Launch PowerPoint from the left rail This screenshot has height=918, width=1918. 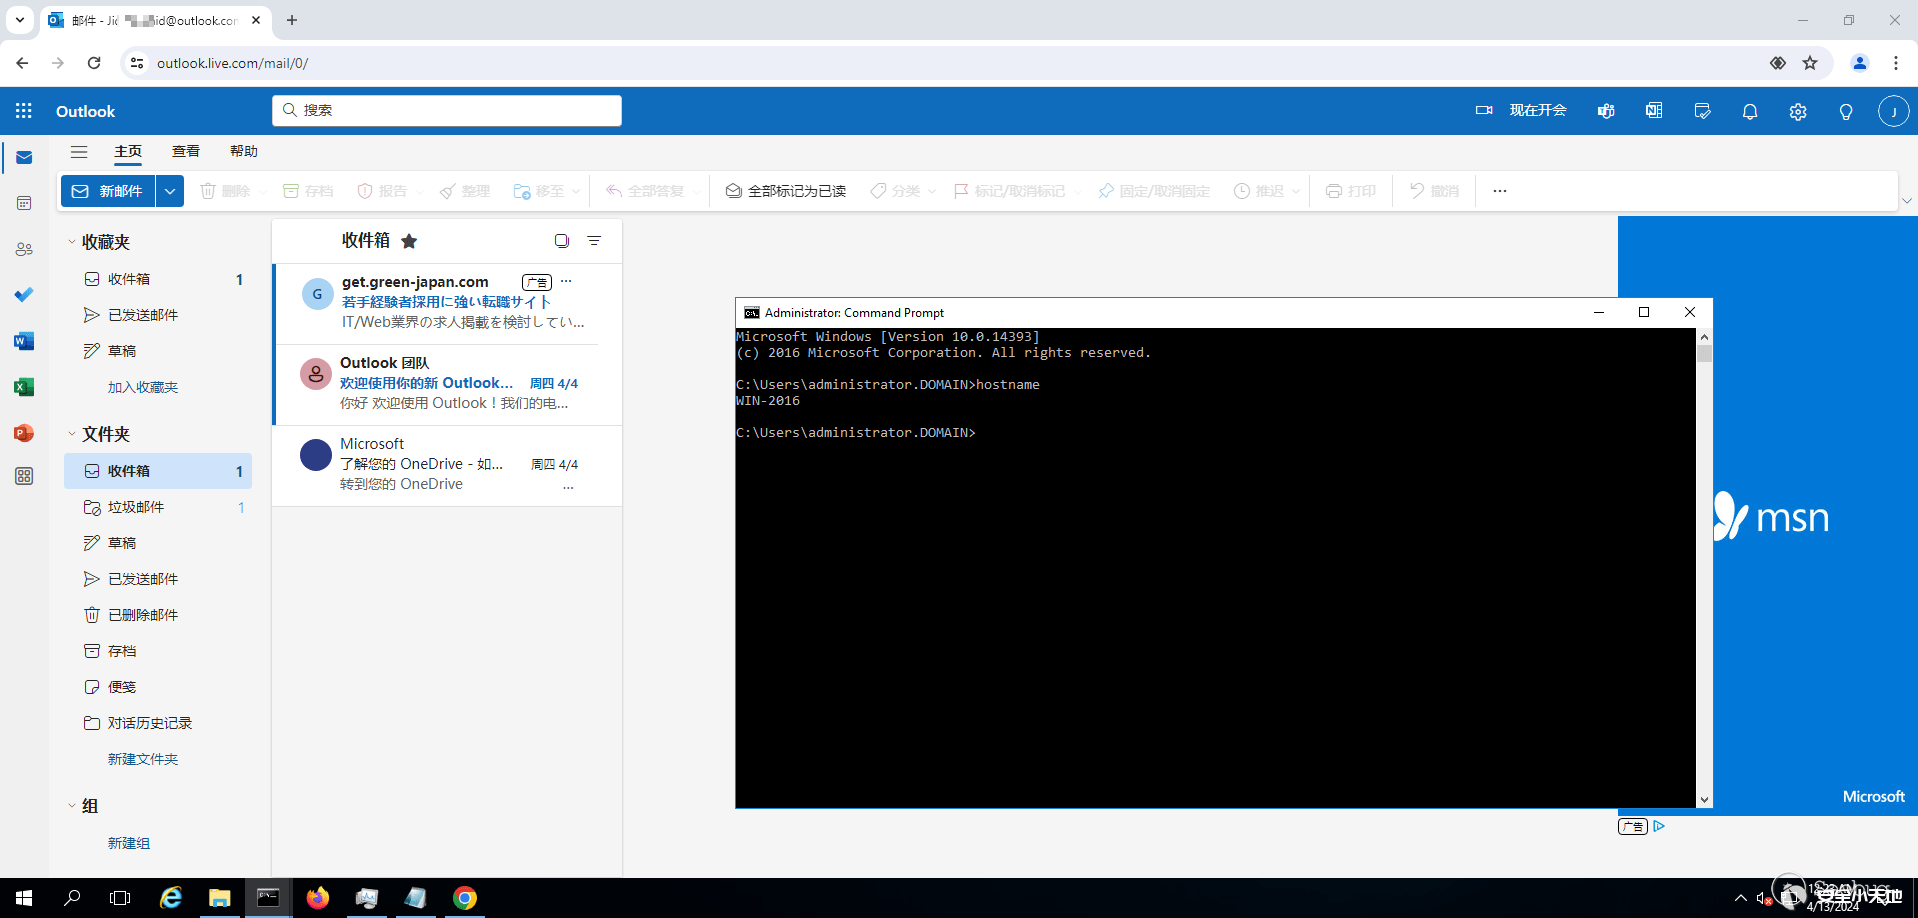[x=24, y=433]
